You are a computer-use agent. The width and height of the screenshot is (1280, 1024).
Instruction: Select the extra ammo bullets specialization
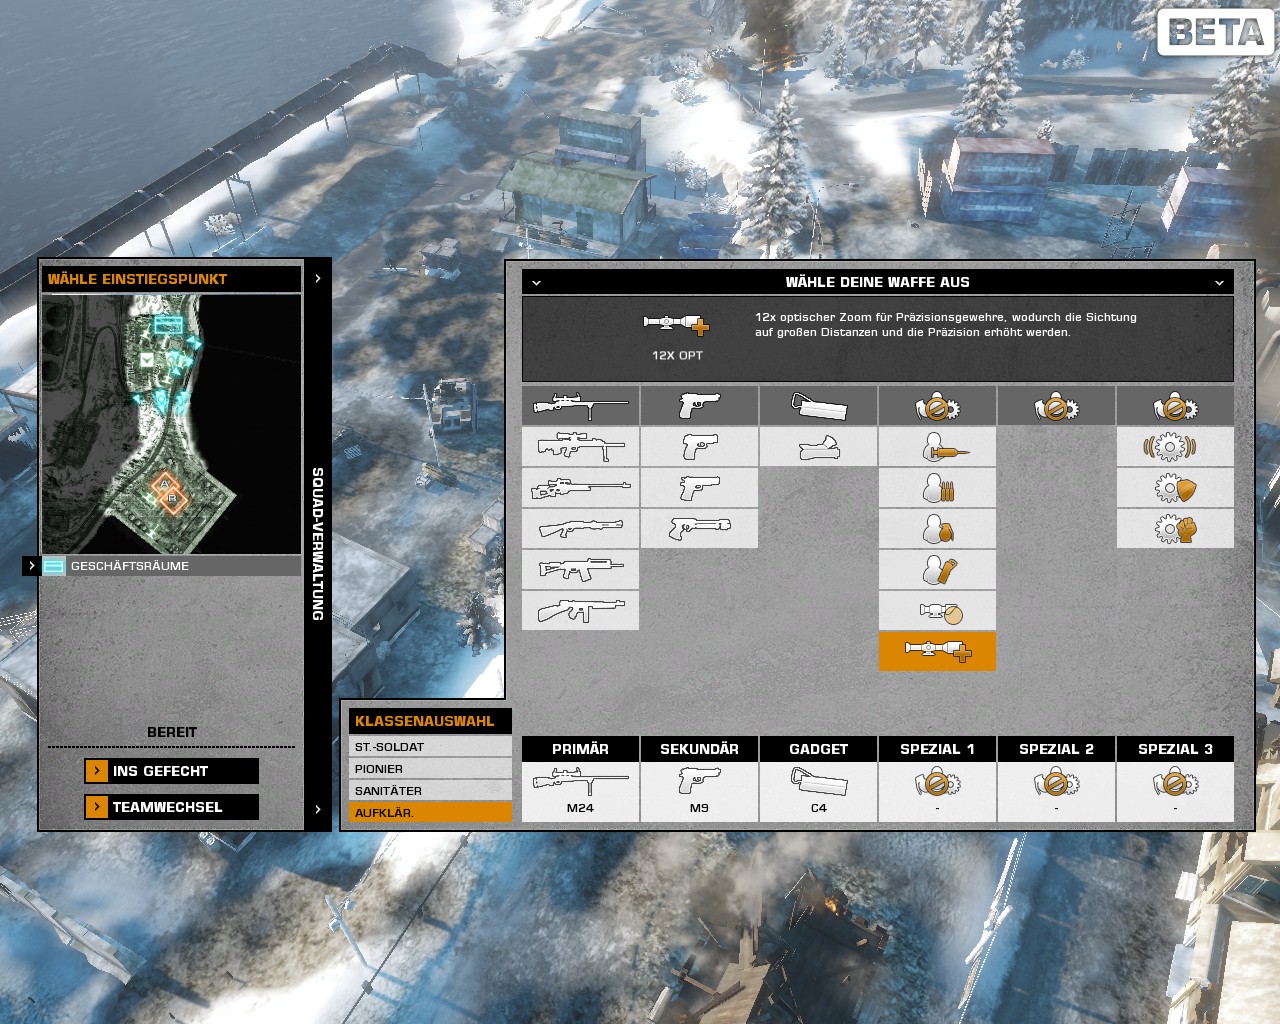click(937, 488)
